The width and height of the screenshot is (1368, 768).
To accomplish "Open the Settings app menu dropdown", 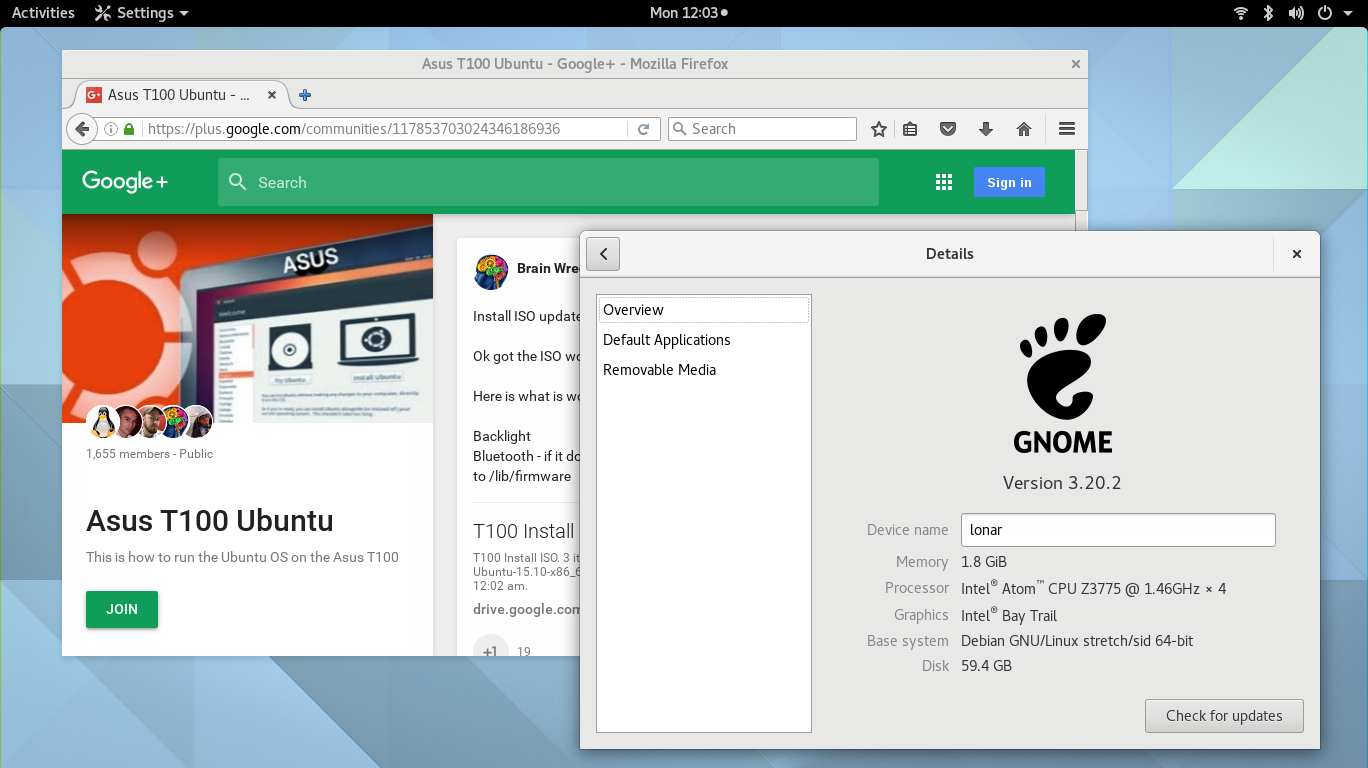I will (141, 13).
